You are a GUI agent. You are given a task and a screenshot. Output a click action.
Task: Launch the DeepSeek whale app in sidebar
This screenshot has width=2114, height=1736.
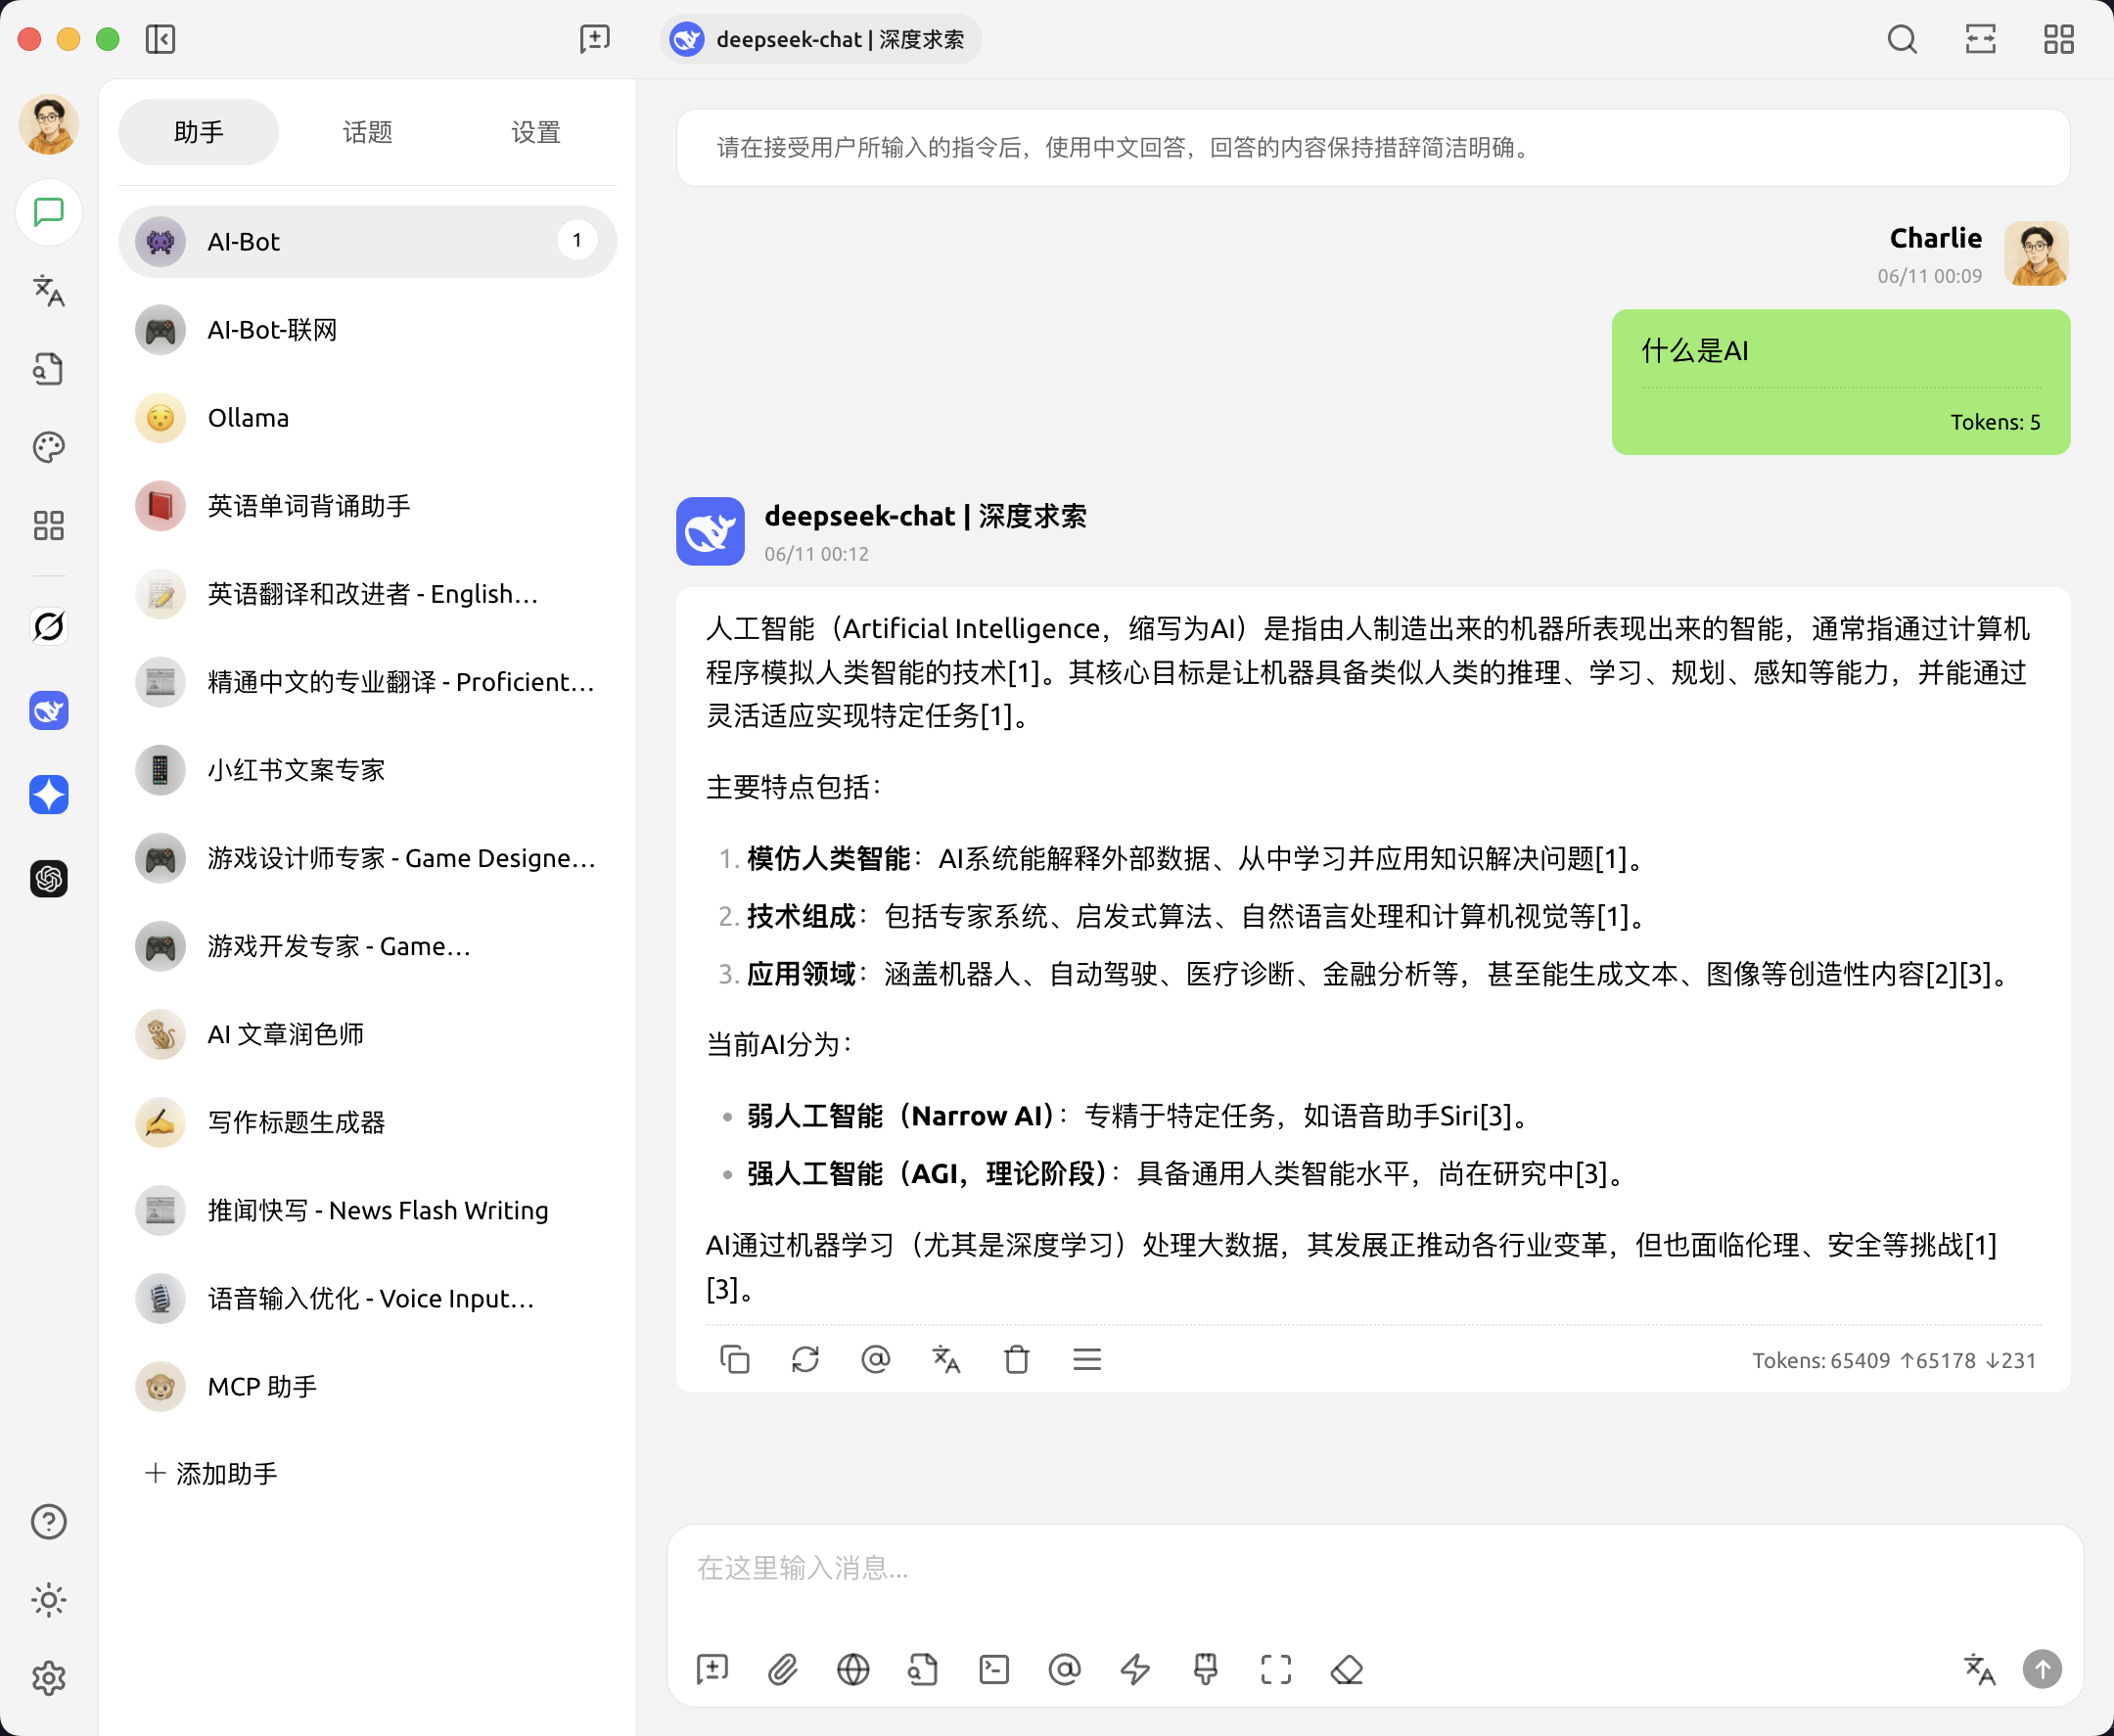49,711
